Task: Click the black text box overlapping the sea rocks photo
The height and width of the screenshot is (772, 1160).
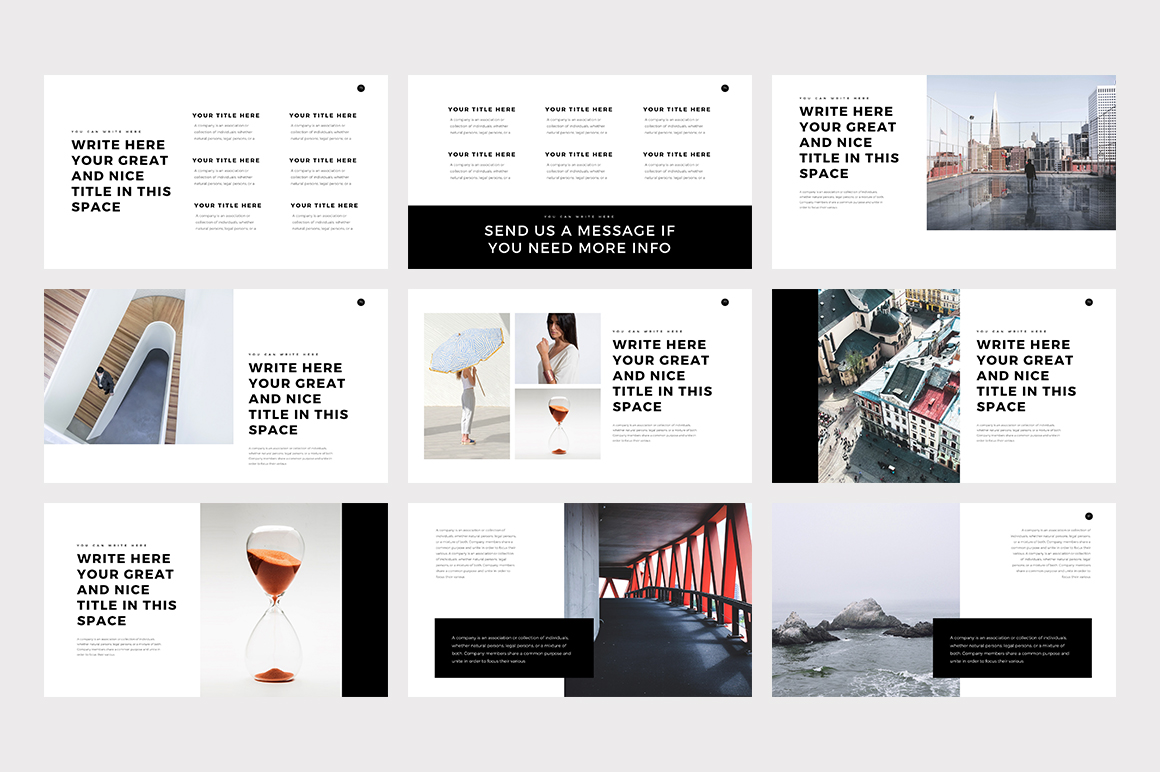Action: (1012, 648)
